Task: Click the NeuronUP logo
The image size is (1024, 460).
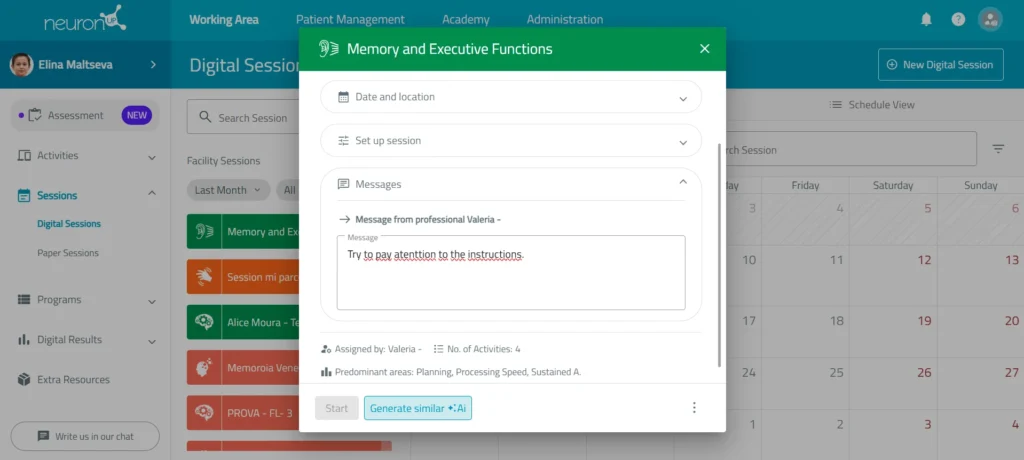Action: (85, 20)
